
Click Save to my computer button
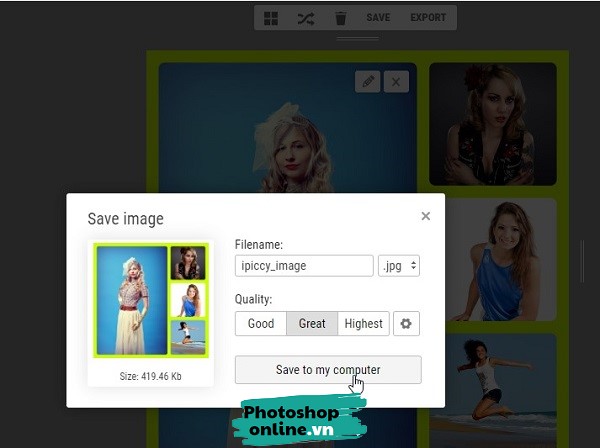(x=328, y=370)
